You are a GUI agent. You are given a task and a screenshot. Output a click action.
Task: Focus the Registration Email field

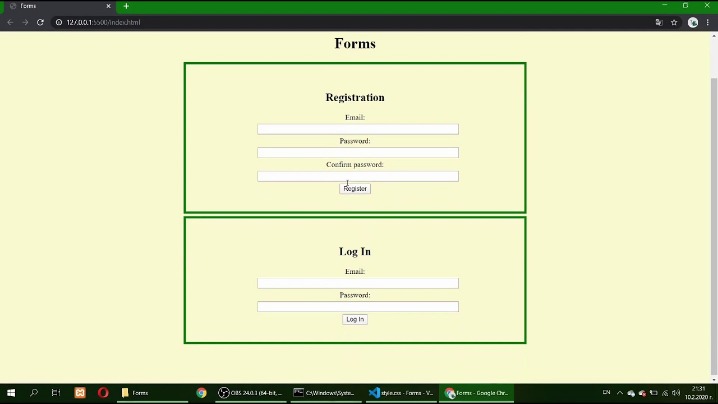(357, 129)
